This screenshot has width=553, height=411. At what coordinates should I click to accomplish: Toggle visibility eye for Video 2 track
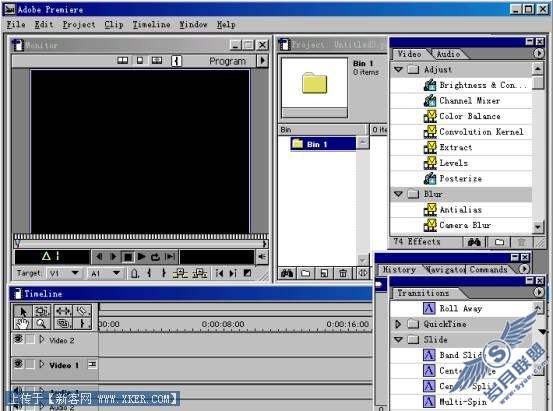coord(18,339)
